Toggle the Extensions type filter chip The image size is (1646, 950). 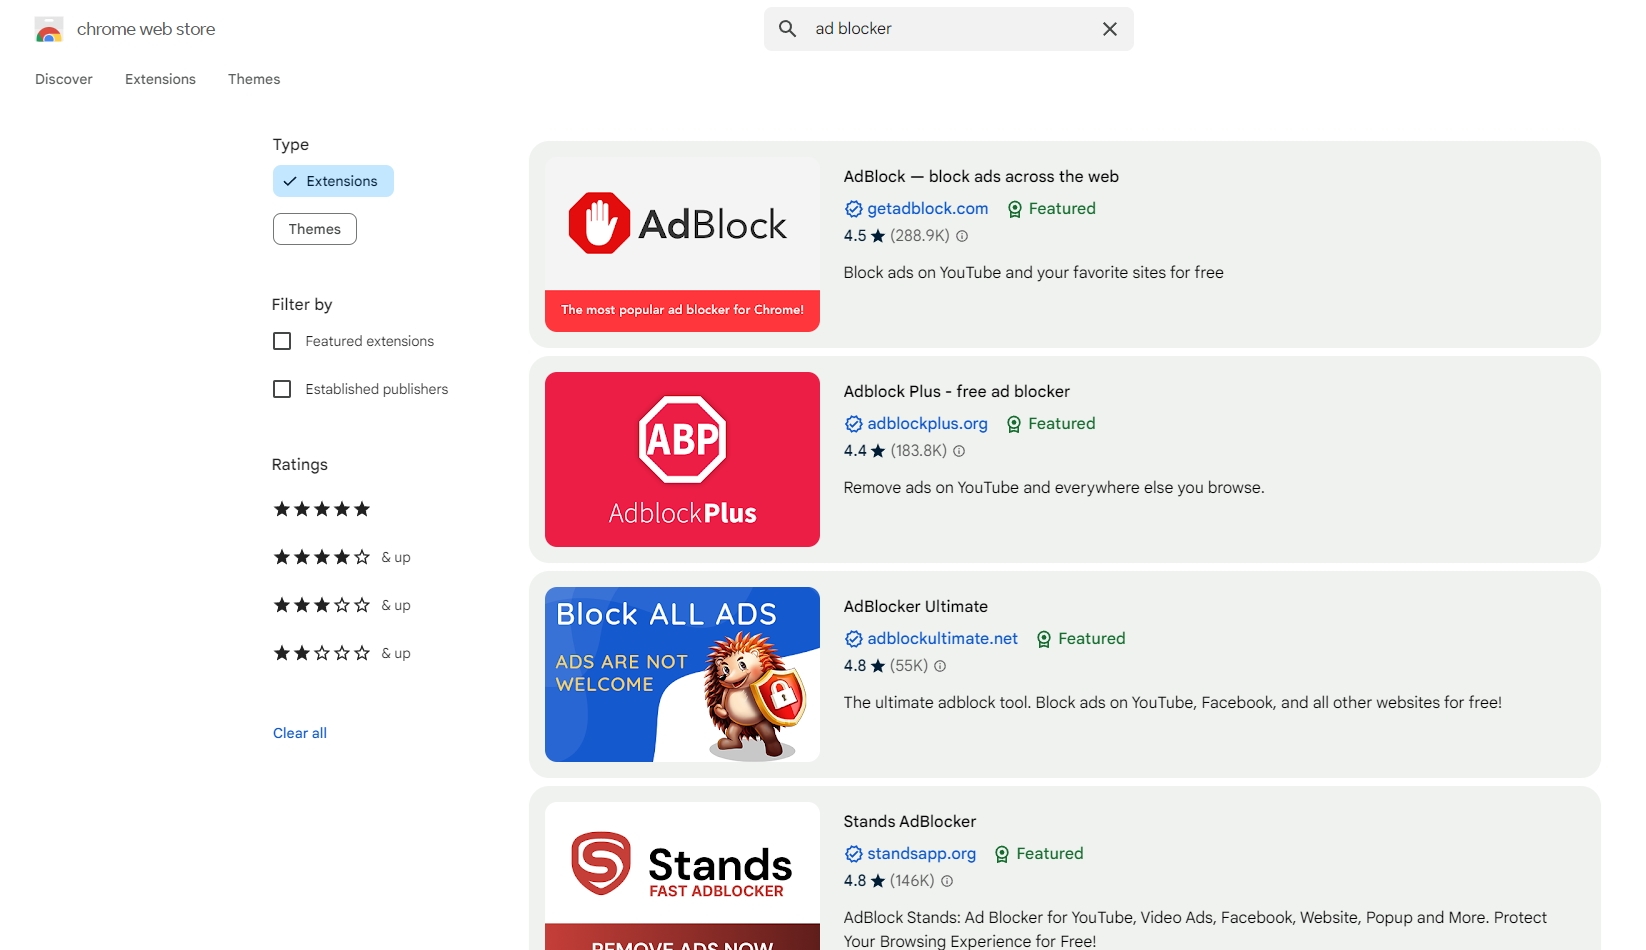click(x=333, y=181)
